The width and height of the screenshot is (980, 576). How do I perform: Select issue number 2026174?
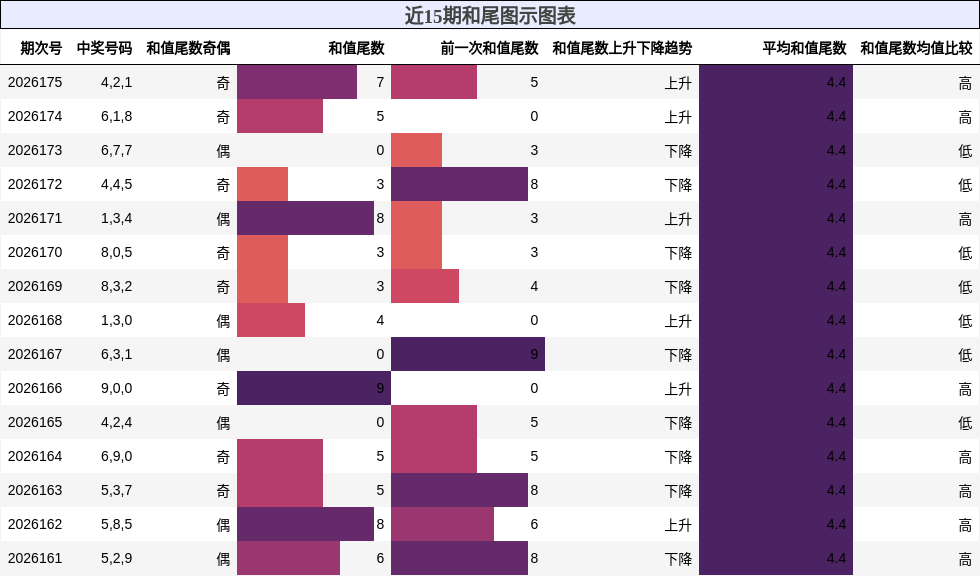(35, 116)
